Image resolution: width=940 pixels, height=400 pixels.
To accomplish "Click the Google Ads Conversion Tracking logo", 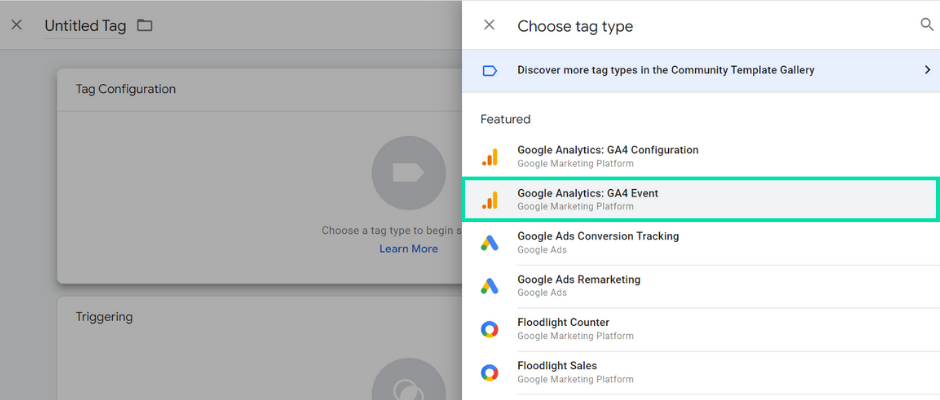I will (490, 242).
